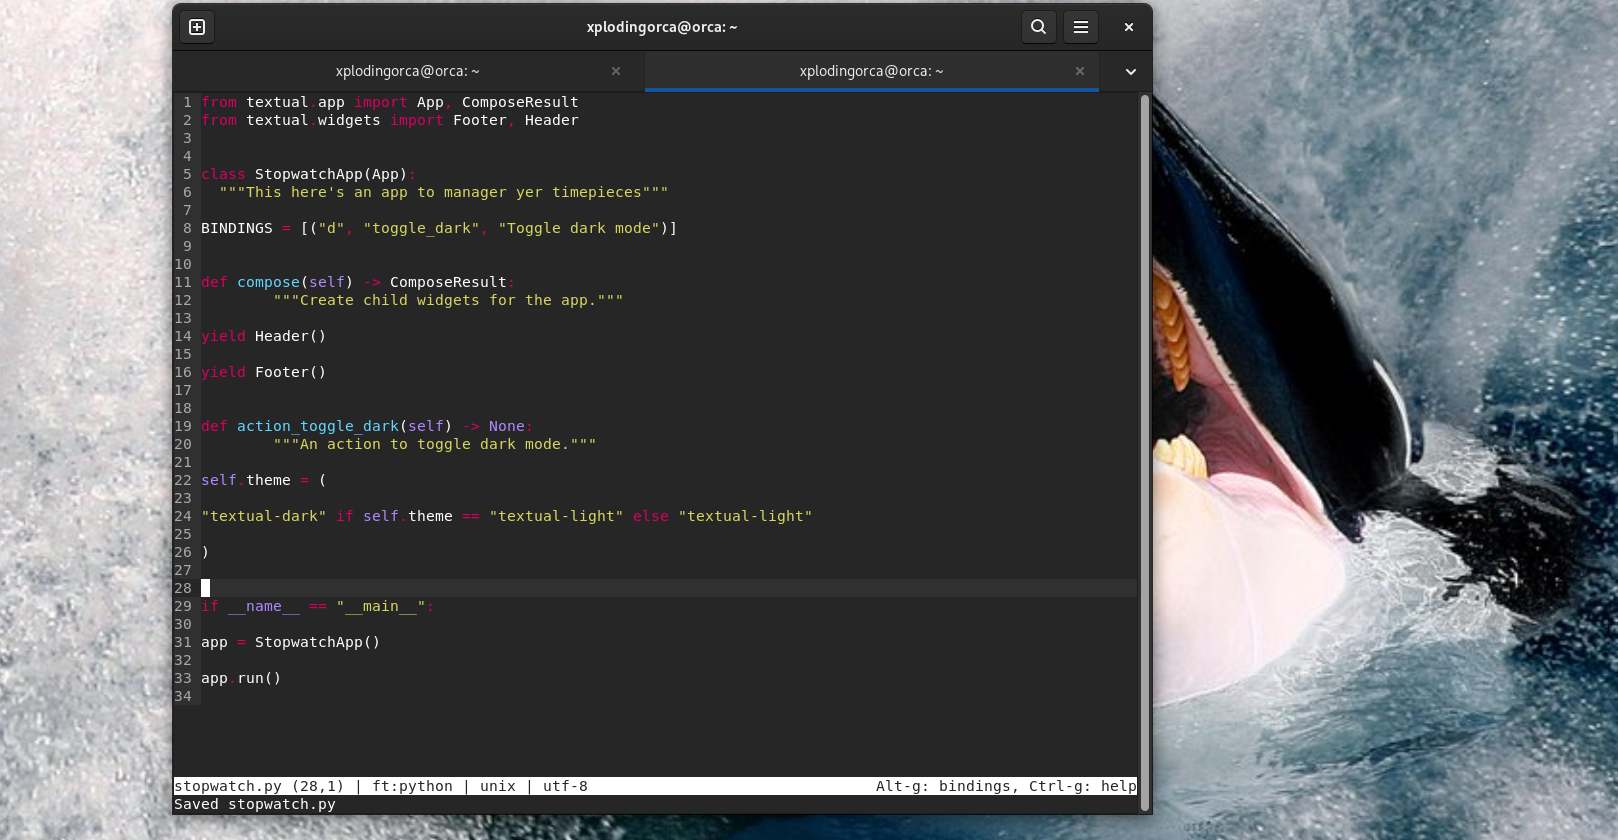Close the first terminal tab

click(616, 71)
